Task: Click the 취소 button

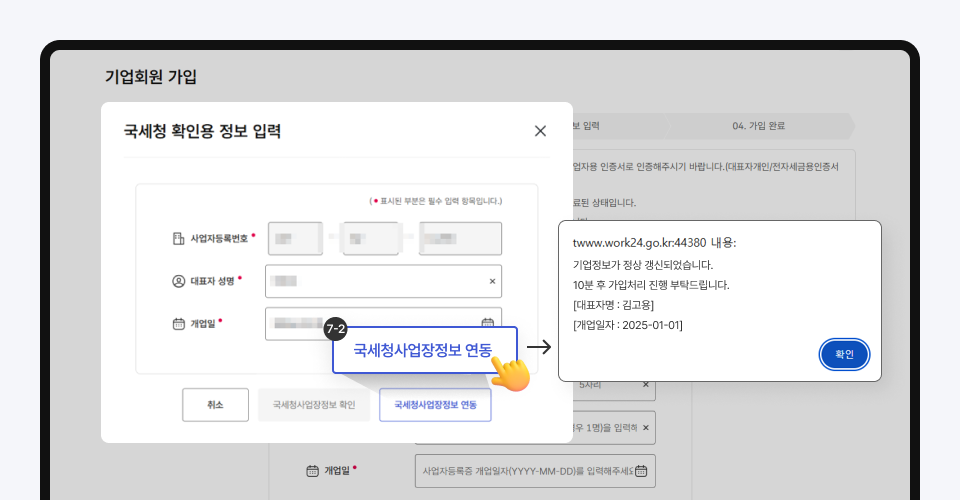Action: 215,405
